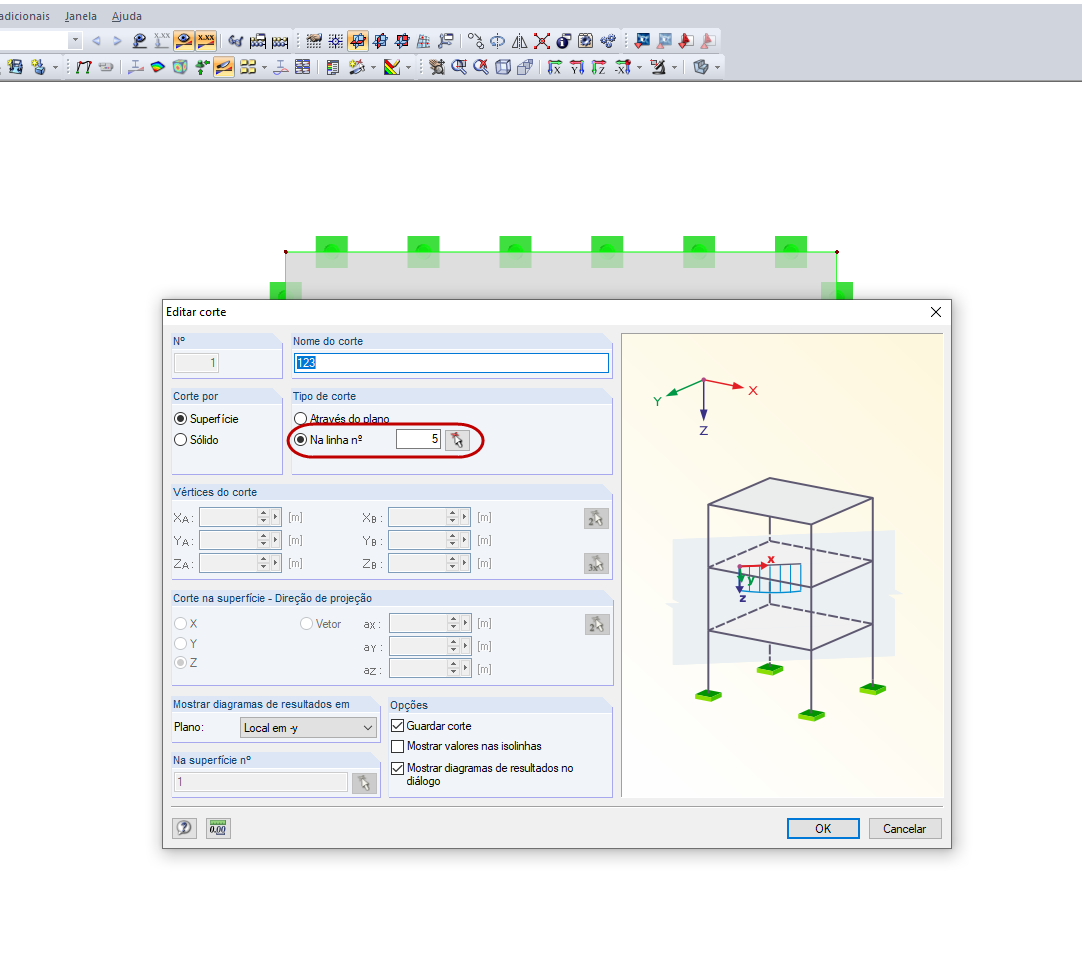
Task: Click the zoom magnifier window icon
Action: pyautogui.click(x=459, y=67)
